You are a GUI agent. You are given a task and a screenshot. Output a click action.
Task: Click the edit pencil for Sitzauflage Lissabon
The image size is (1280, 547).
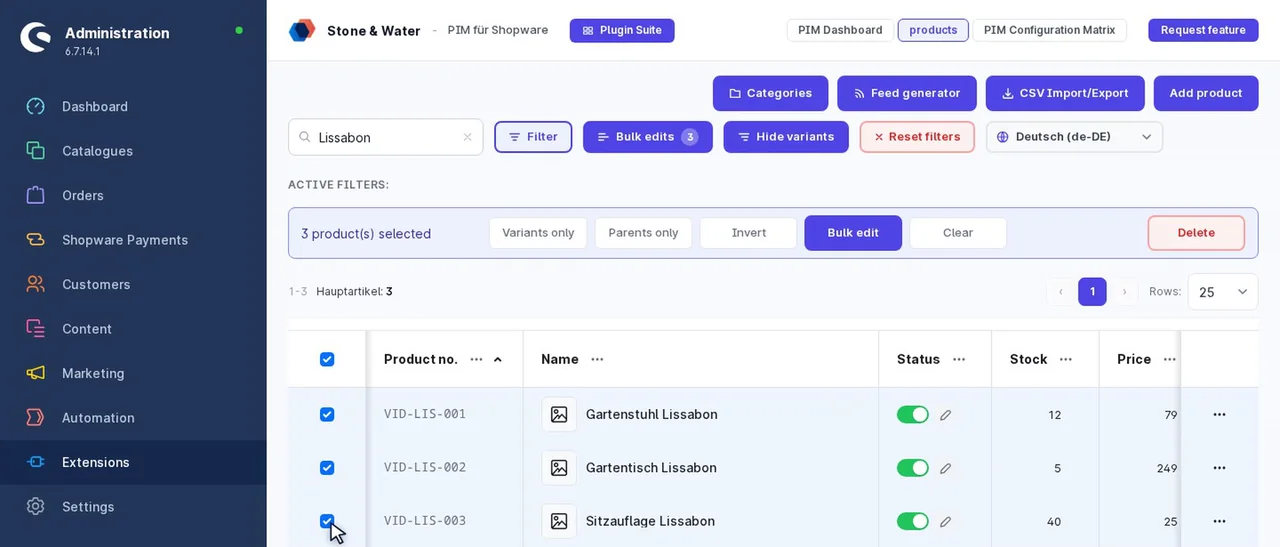pyautogui.click(x=946, y=521)
